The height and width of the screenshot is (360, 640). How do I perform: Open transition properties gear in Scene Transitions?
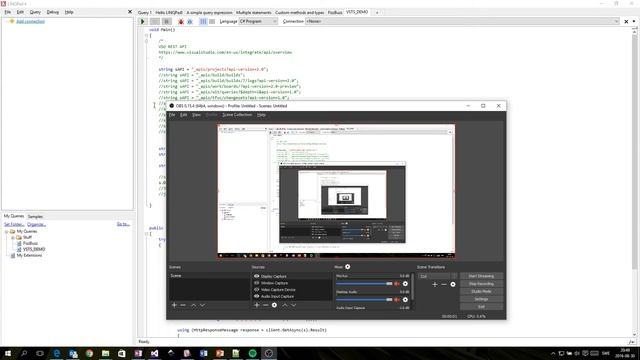click(x=453, y=284)
